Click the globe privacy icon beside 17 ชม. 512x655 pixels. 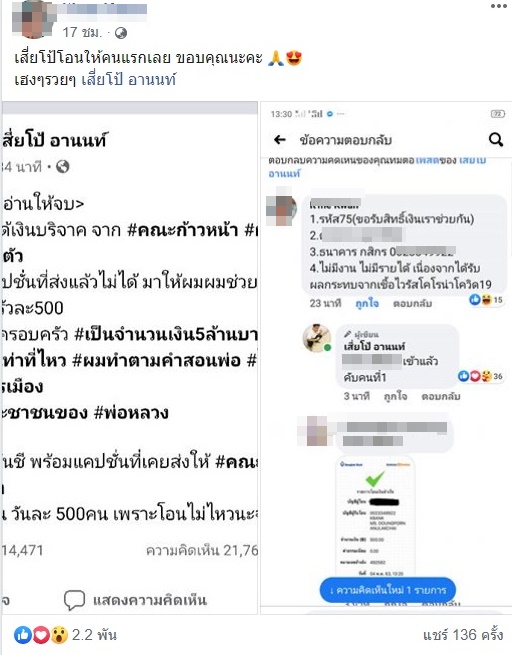[121, 33]
